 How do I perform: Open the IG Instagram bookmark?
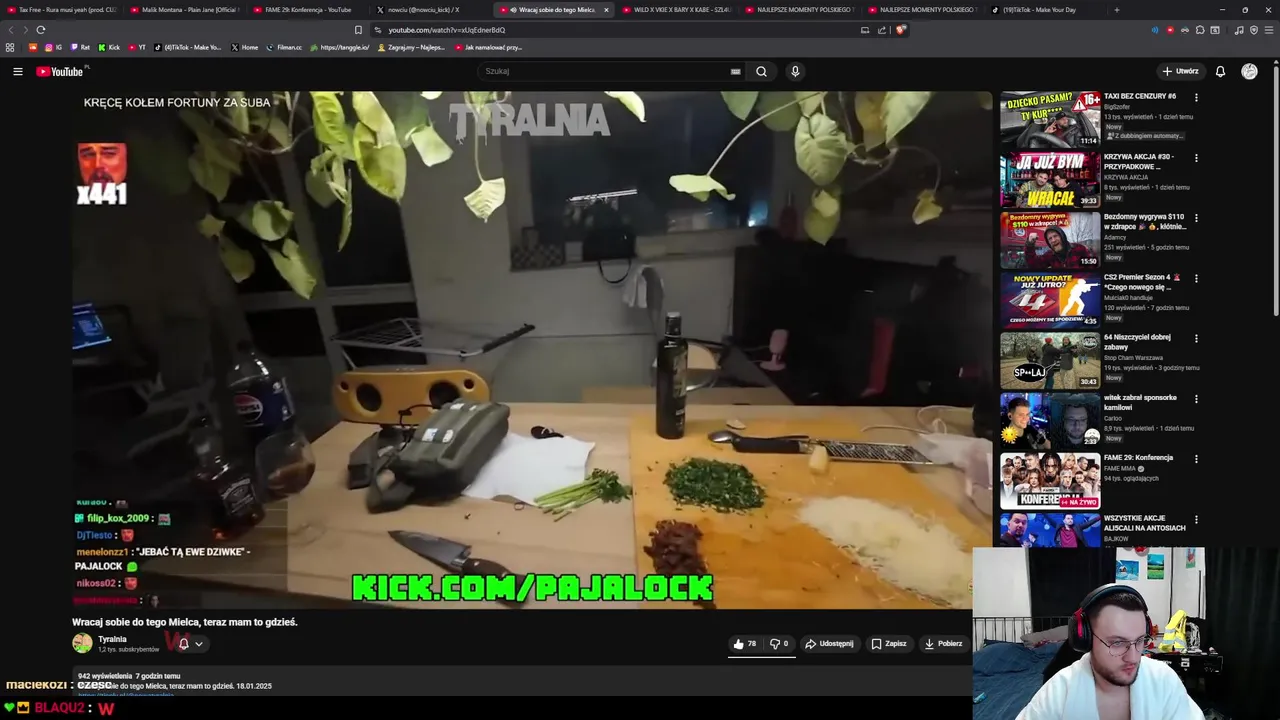(53, 47)
